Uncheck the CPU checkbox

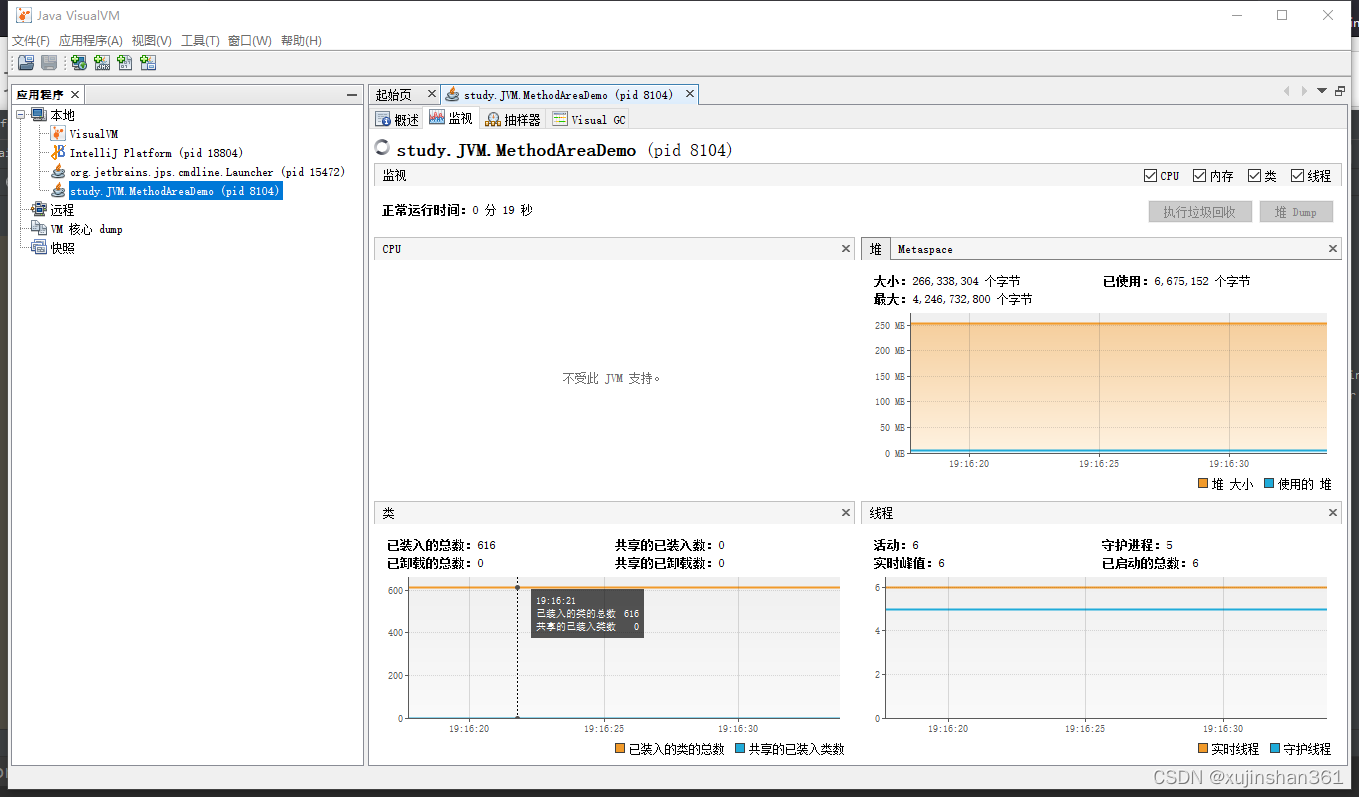tap(1150, 175)
